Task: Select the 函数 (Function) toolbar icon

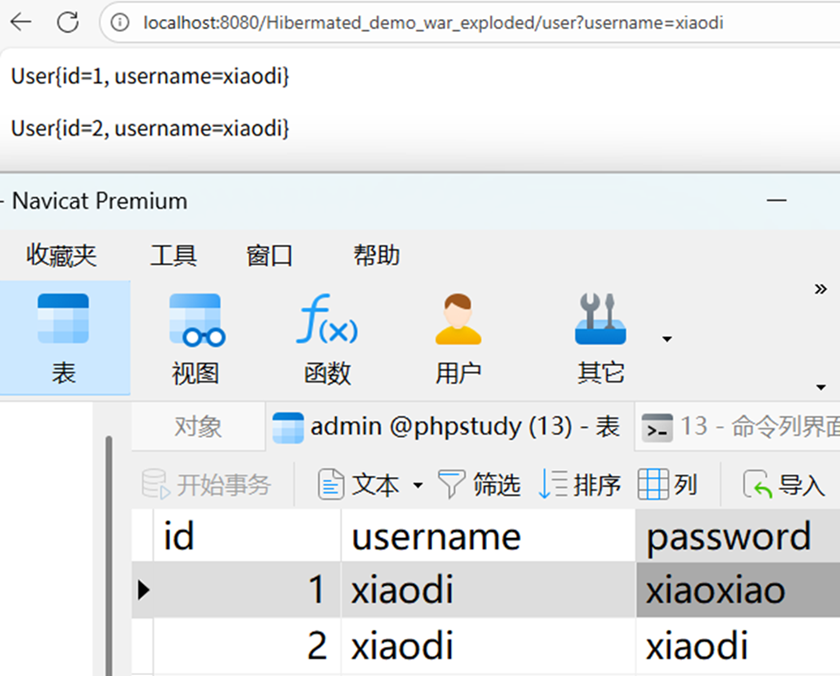Action: pos(327,339)
